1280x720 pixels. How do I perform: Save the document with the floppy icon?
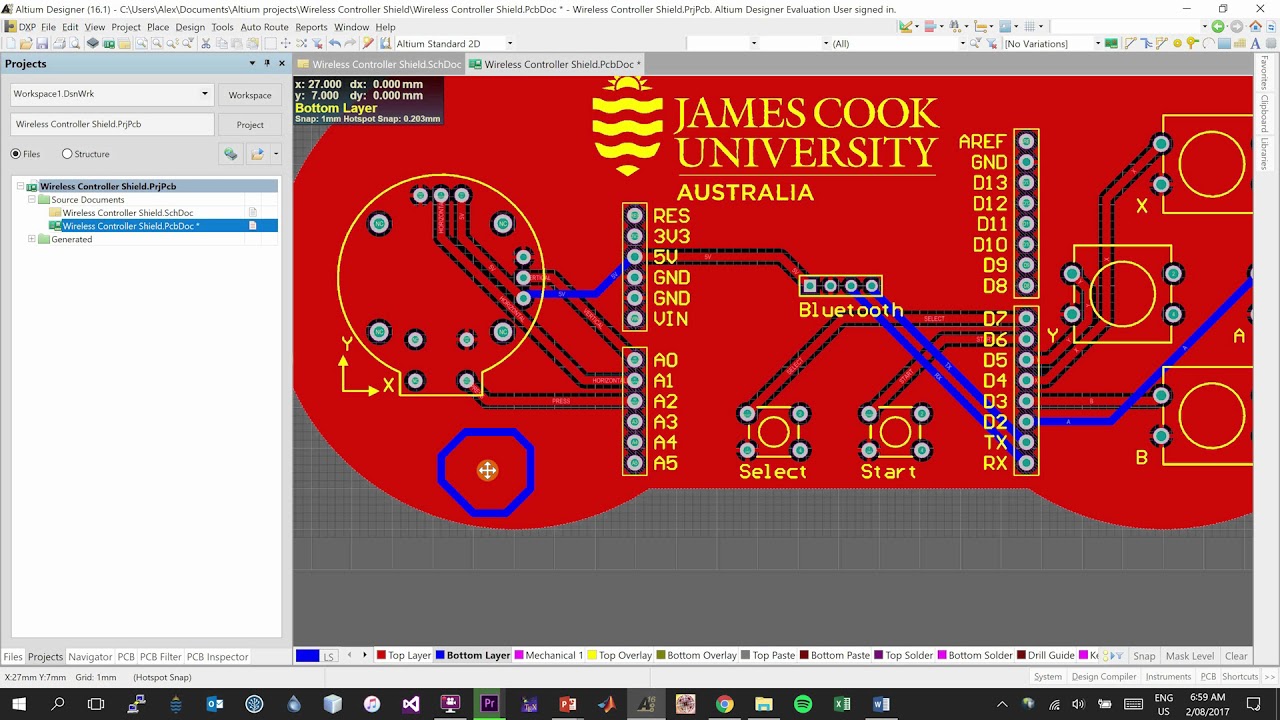pos(42,43)
